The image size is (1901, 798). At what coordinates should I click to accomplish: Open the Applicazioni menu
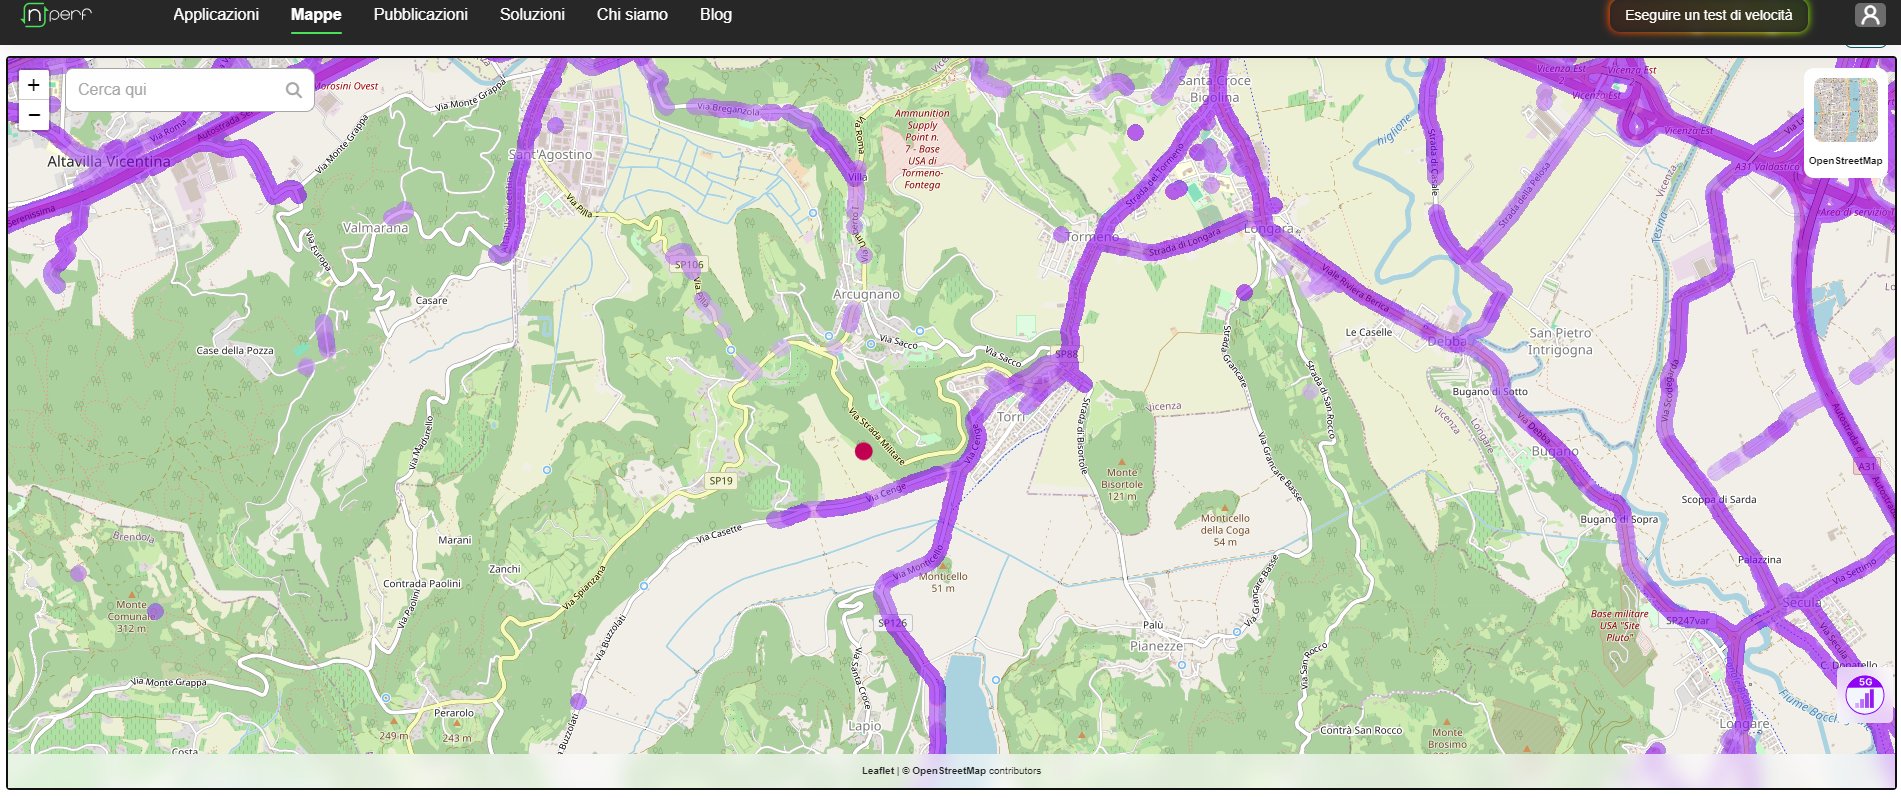pyautogui.click(x=216, y=15)
